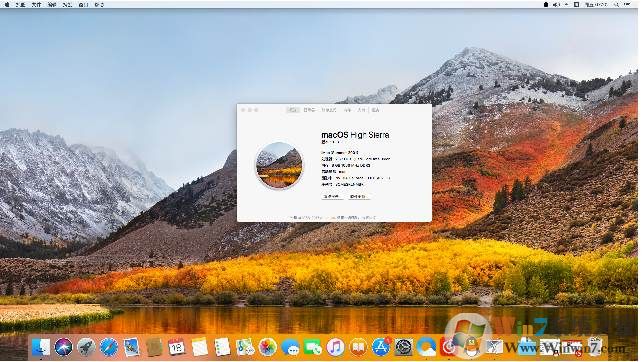Open the File (文件) menu
This screenshot has height=362, width=642.
point(36,5)
